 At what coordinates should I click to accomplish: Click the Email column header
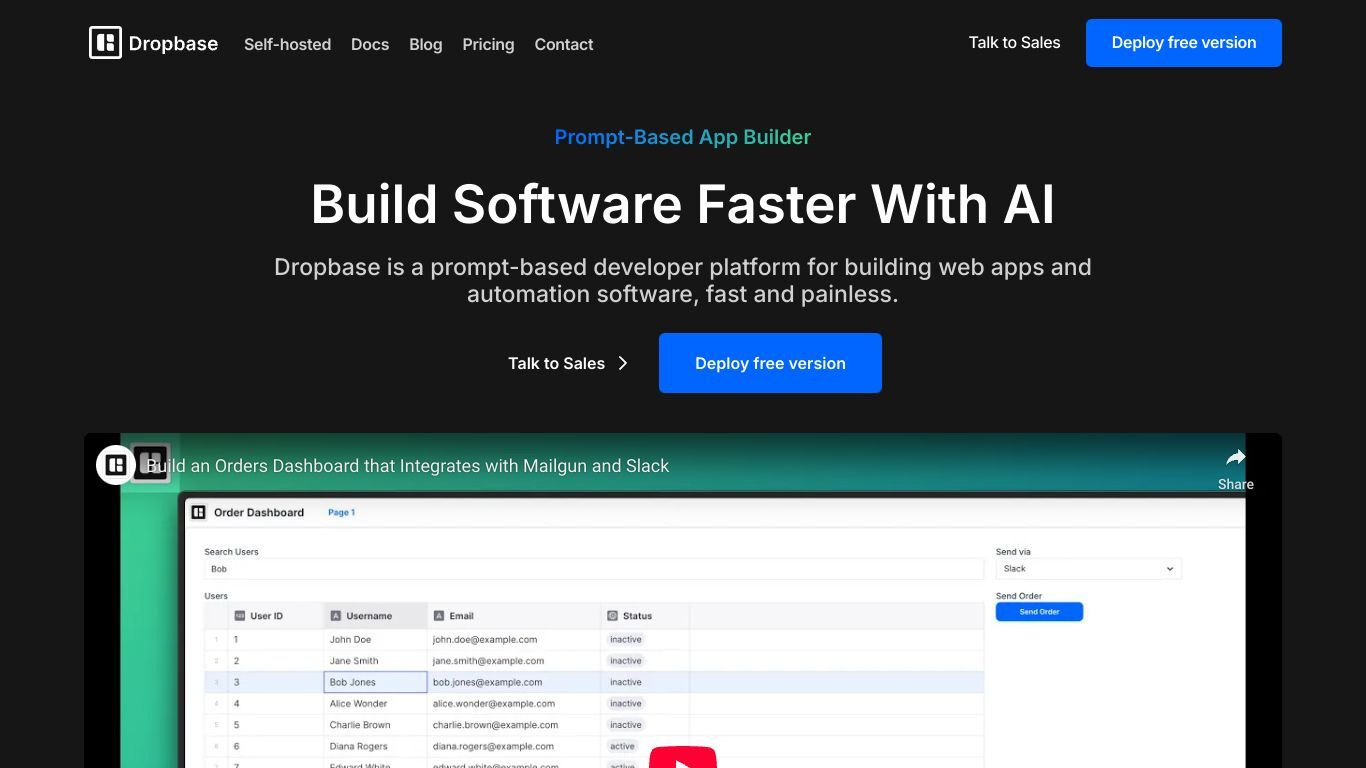point(515,616)
